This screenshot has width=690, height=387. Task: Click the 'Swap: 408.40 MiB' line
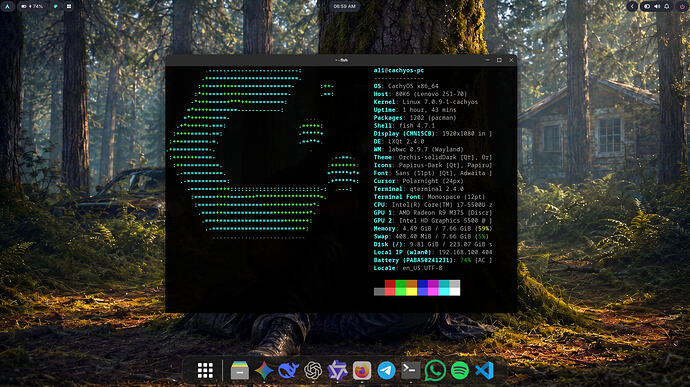[431, 237]
